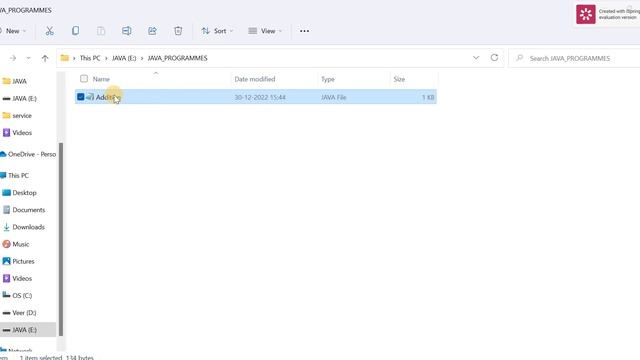This screenshot has height=360, width=640.
Task: Click the Rename icon in toolbar
Action: (127, 31)
